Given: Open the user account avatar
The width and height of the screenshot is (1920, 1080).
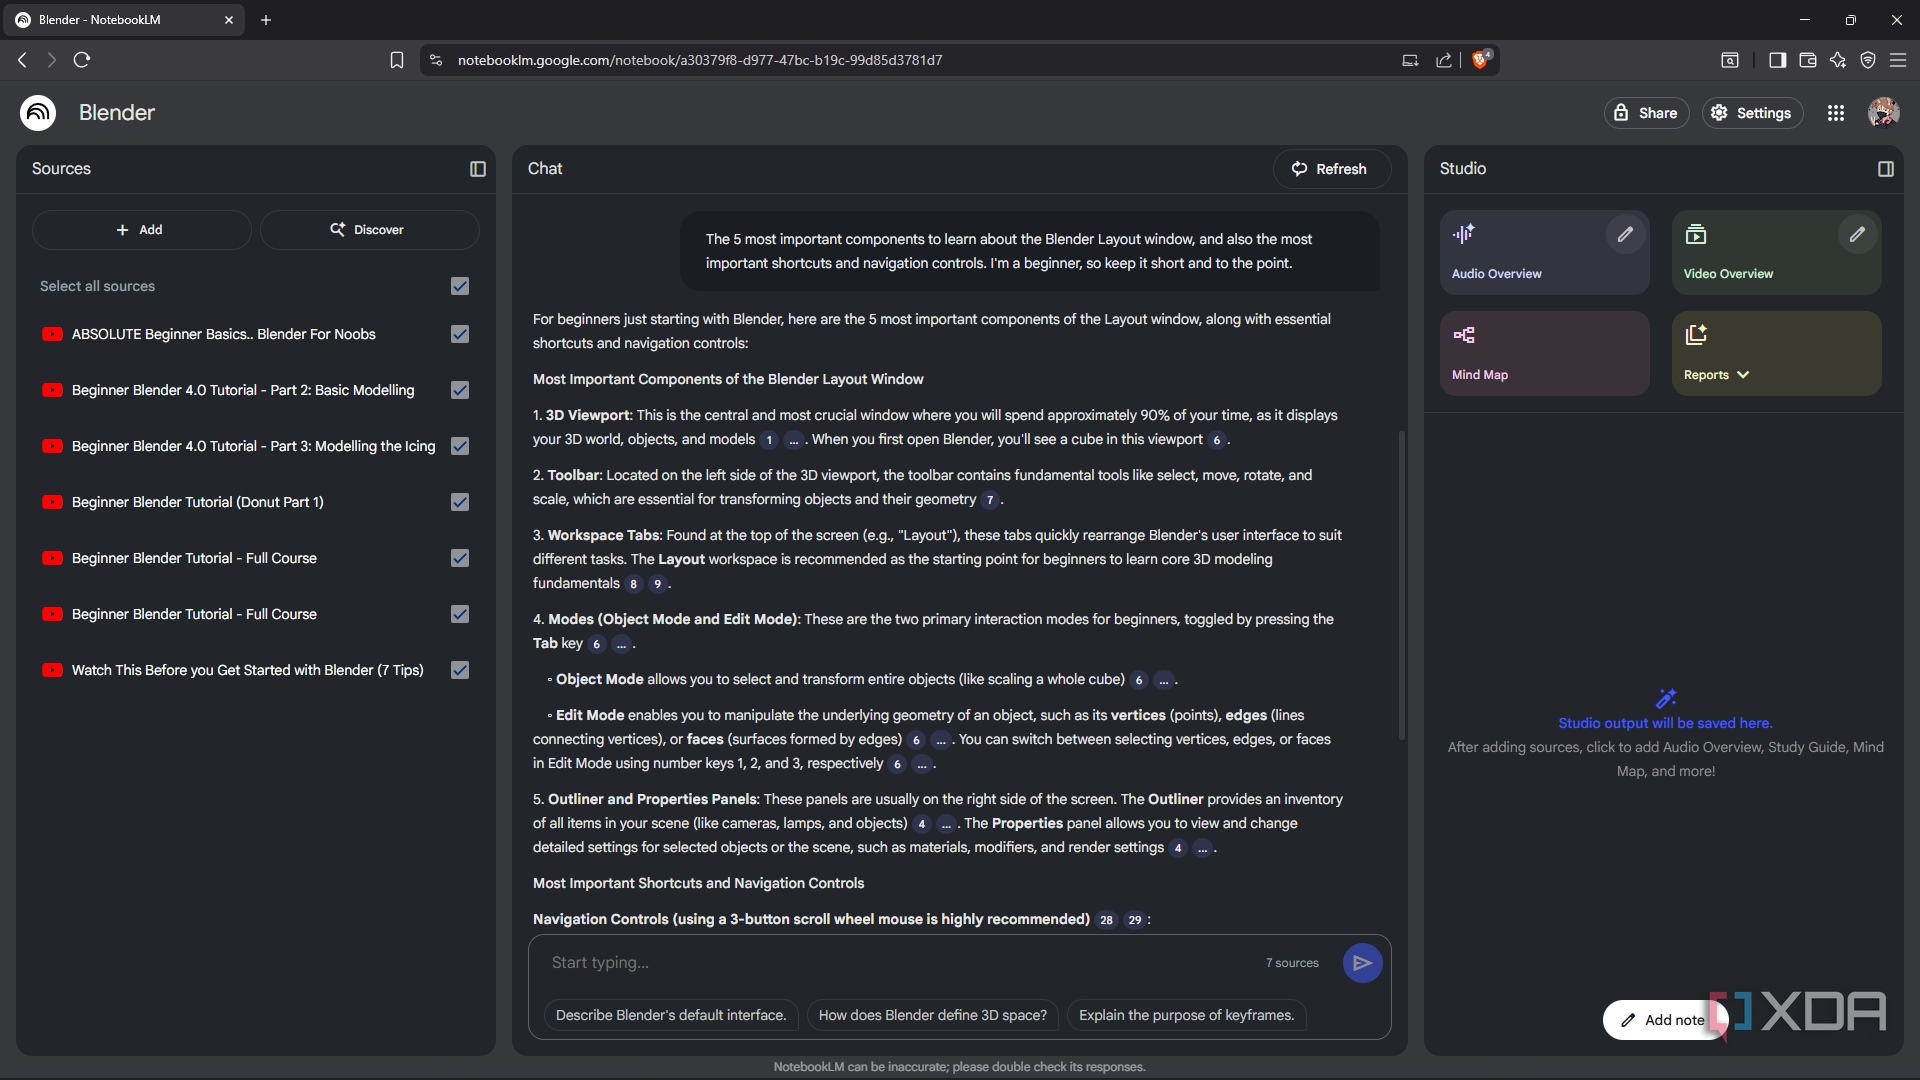Looking at the screenshot, I should [1884, 113].
